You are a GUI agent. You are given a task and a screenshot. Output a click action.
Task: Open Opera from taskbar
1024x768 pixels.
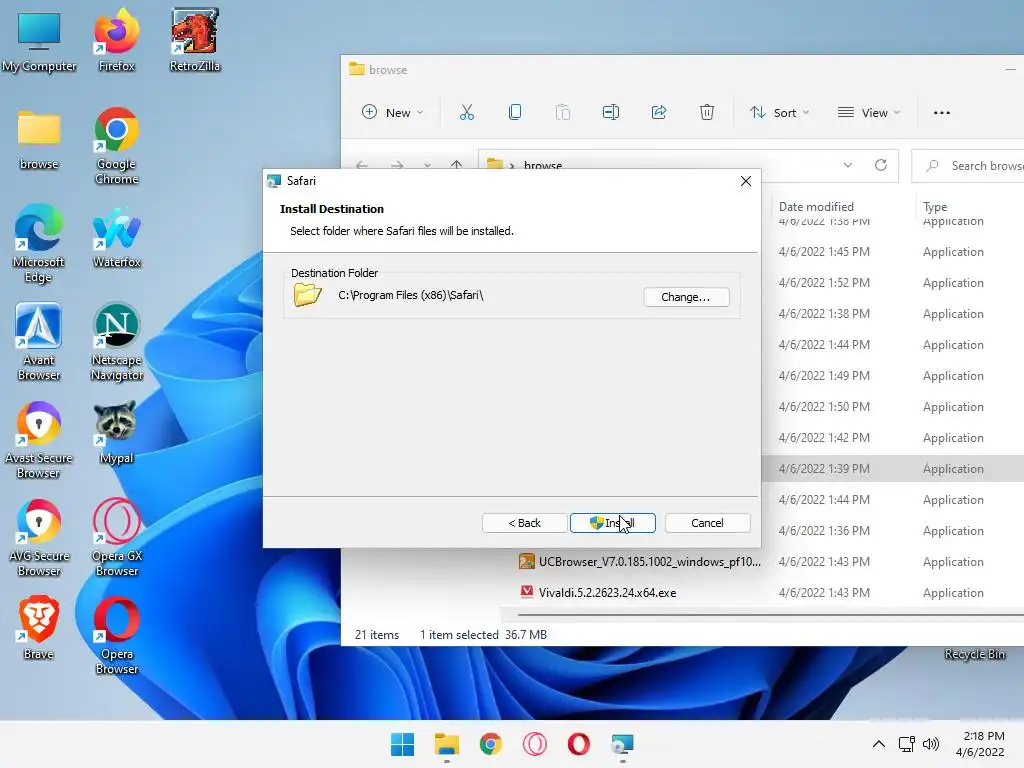click(x=579, y=744)
